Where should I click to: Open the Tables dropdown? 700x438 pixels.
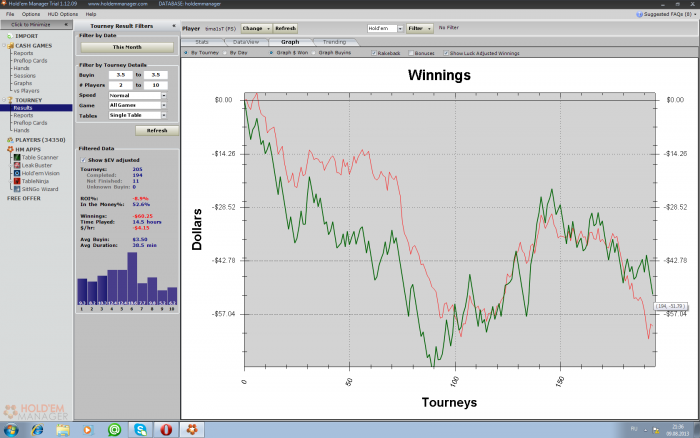pyautogui.click(x=164, y=115)
